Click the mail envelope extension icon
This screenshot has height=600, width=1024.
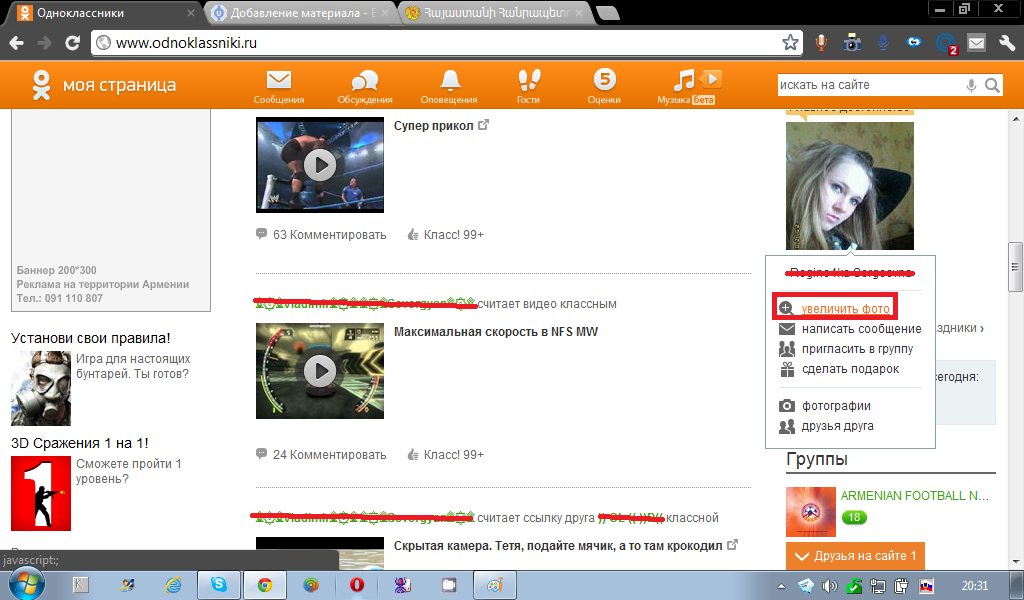(x=976, y=43)
